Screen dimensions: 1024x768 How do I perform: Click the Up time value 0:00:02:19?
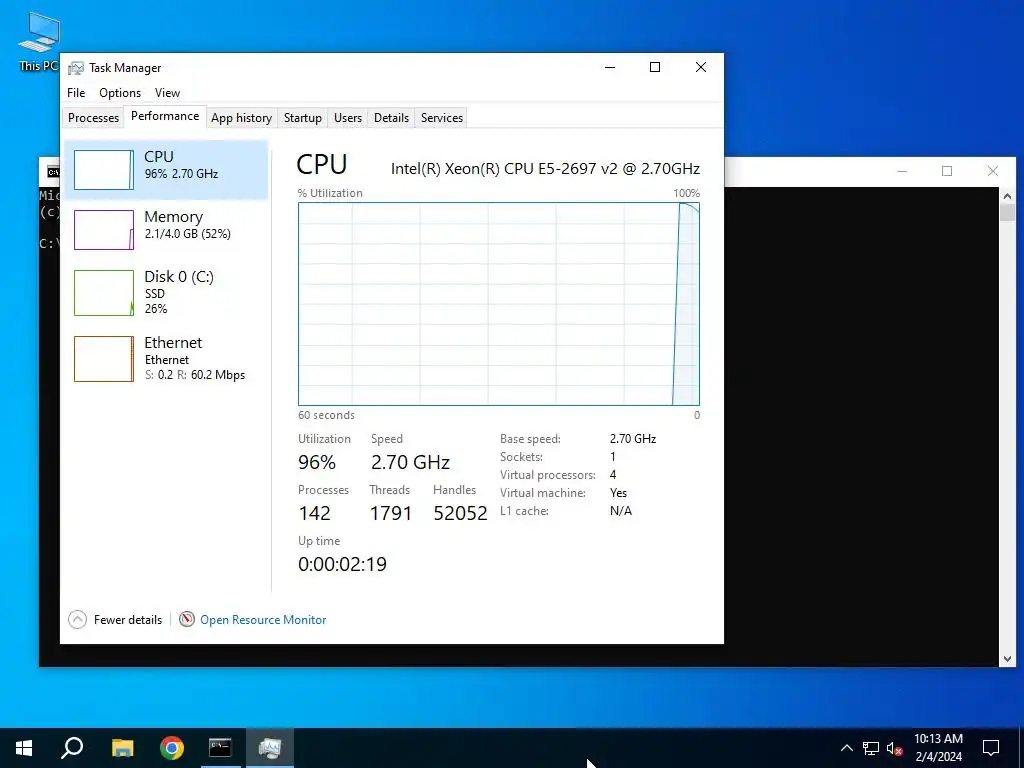click(342, 564)
